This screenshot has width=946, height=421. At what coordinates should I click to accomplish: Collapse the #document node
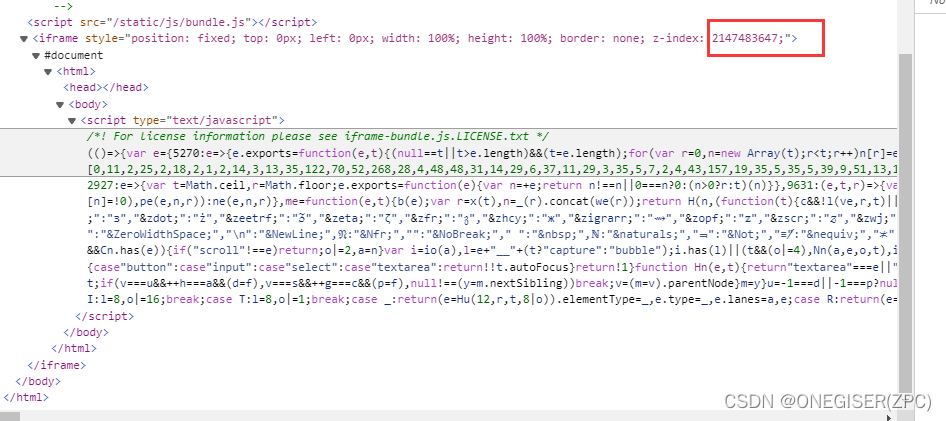36,55
